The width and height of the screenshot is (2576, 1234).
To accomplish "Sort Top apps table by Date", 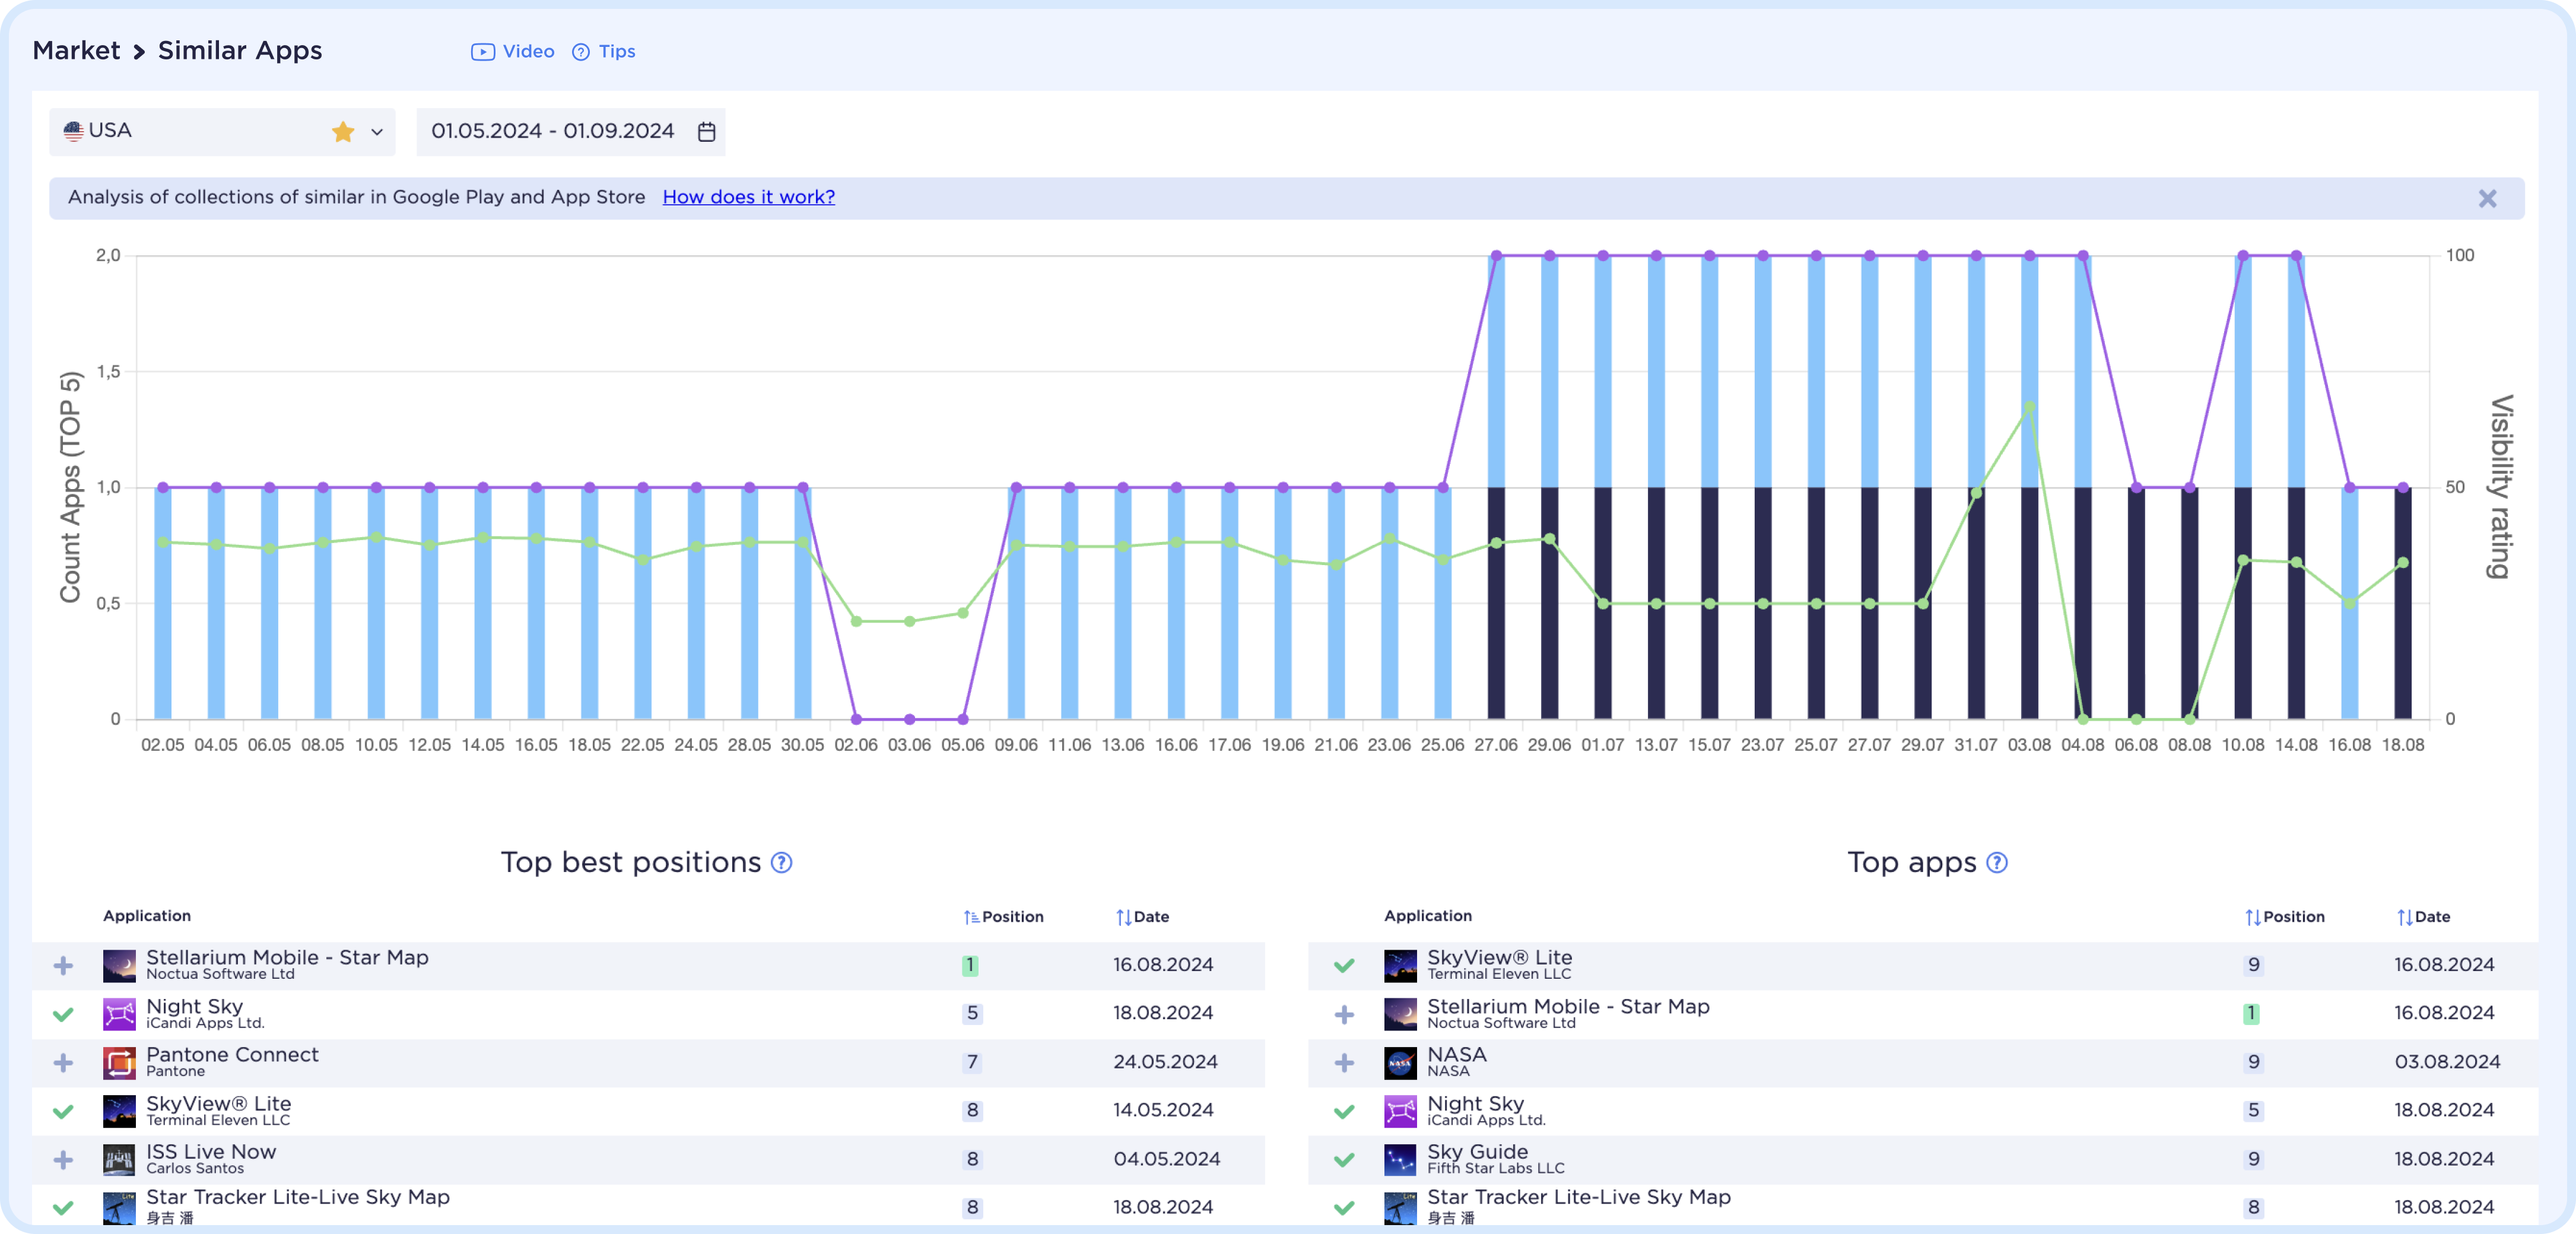I will [2423, 916].
